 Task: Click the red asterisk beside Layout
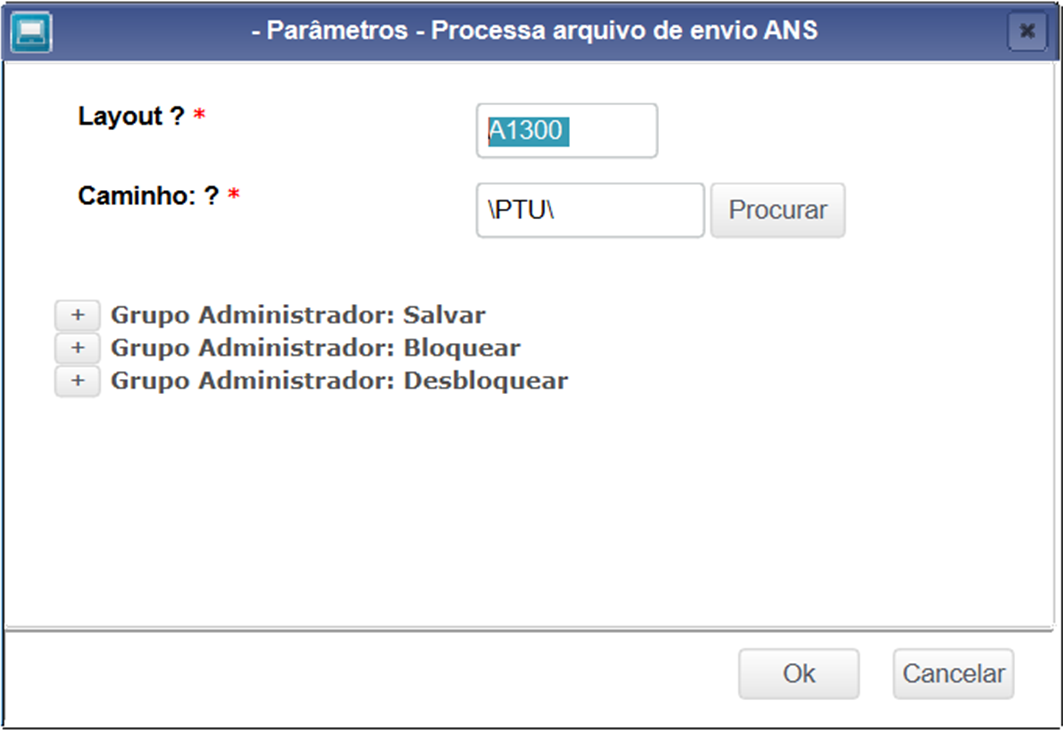pos(199,117)
